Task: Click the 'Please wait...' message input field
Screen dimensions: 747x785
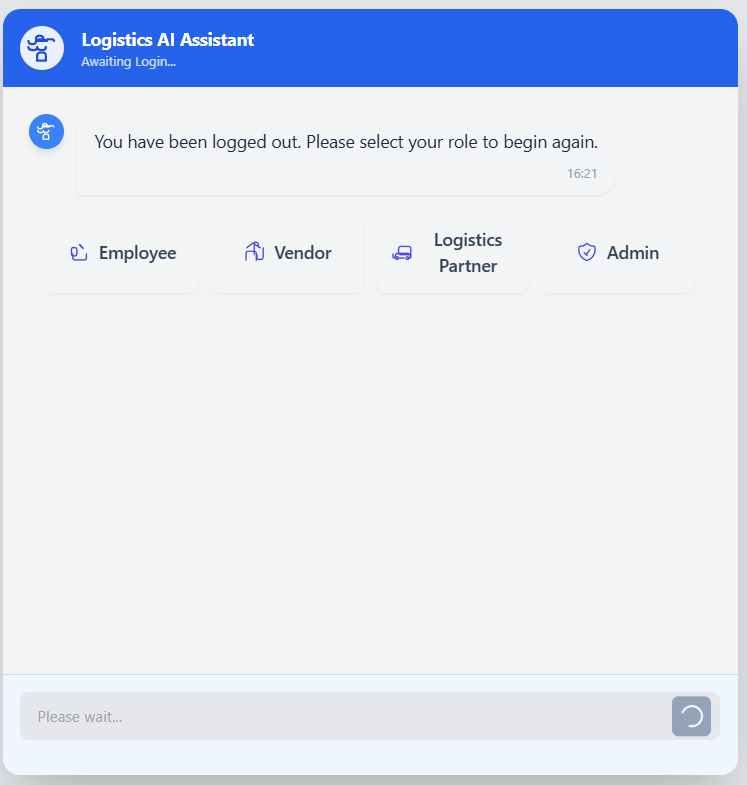Action: point(345,716)
